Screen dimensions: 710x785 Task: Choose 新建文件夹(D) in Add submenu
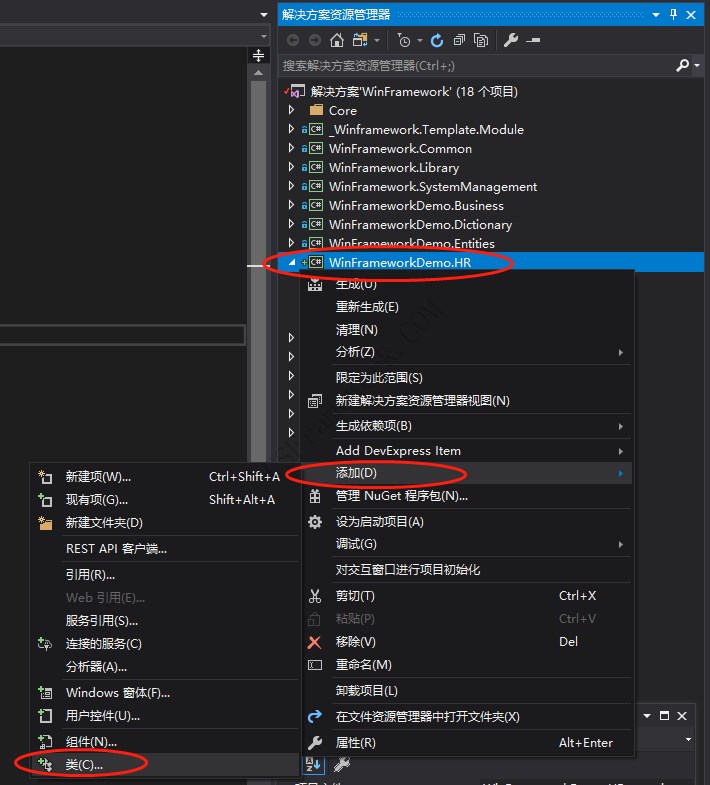[x=165, y=523]
